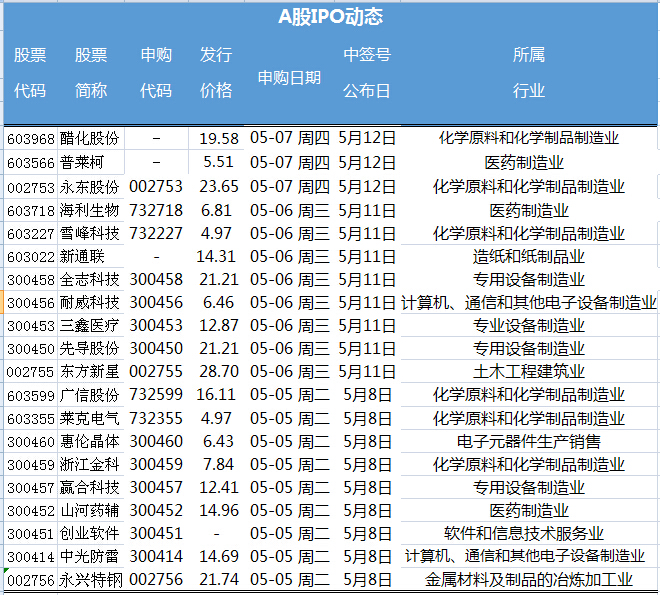Image resolution: width=660 pixels, height=595 pixels.
Task: Select the 中光防雷 name cell
Action: [x=90, y=557]
